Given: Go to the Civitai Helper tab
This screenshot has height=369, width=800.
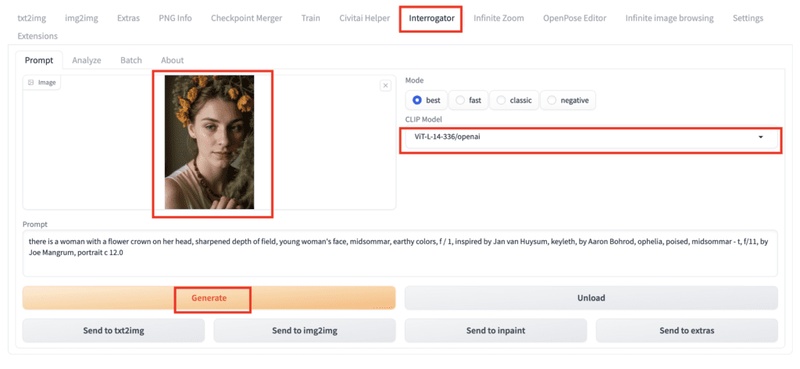Looking at the screenshot, I should coord(364,18).
